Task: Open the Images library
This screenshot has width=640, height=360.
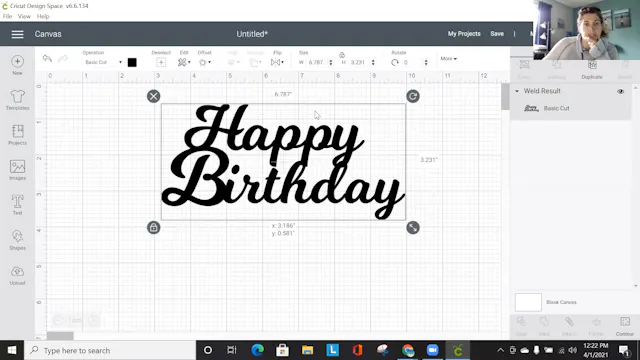Action: pos(17,170)
